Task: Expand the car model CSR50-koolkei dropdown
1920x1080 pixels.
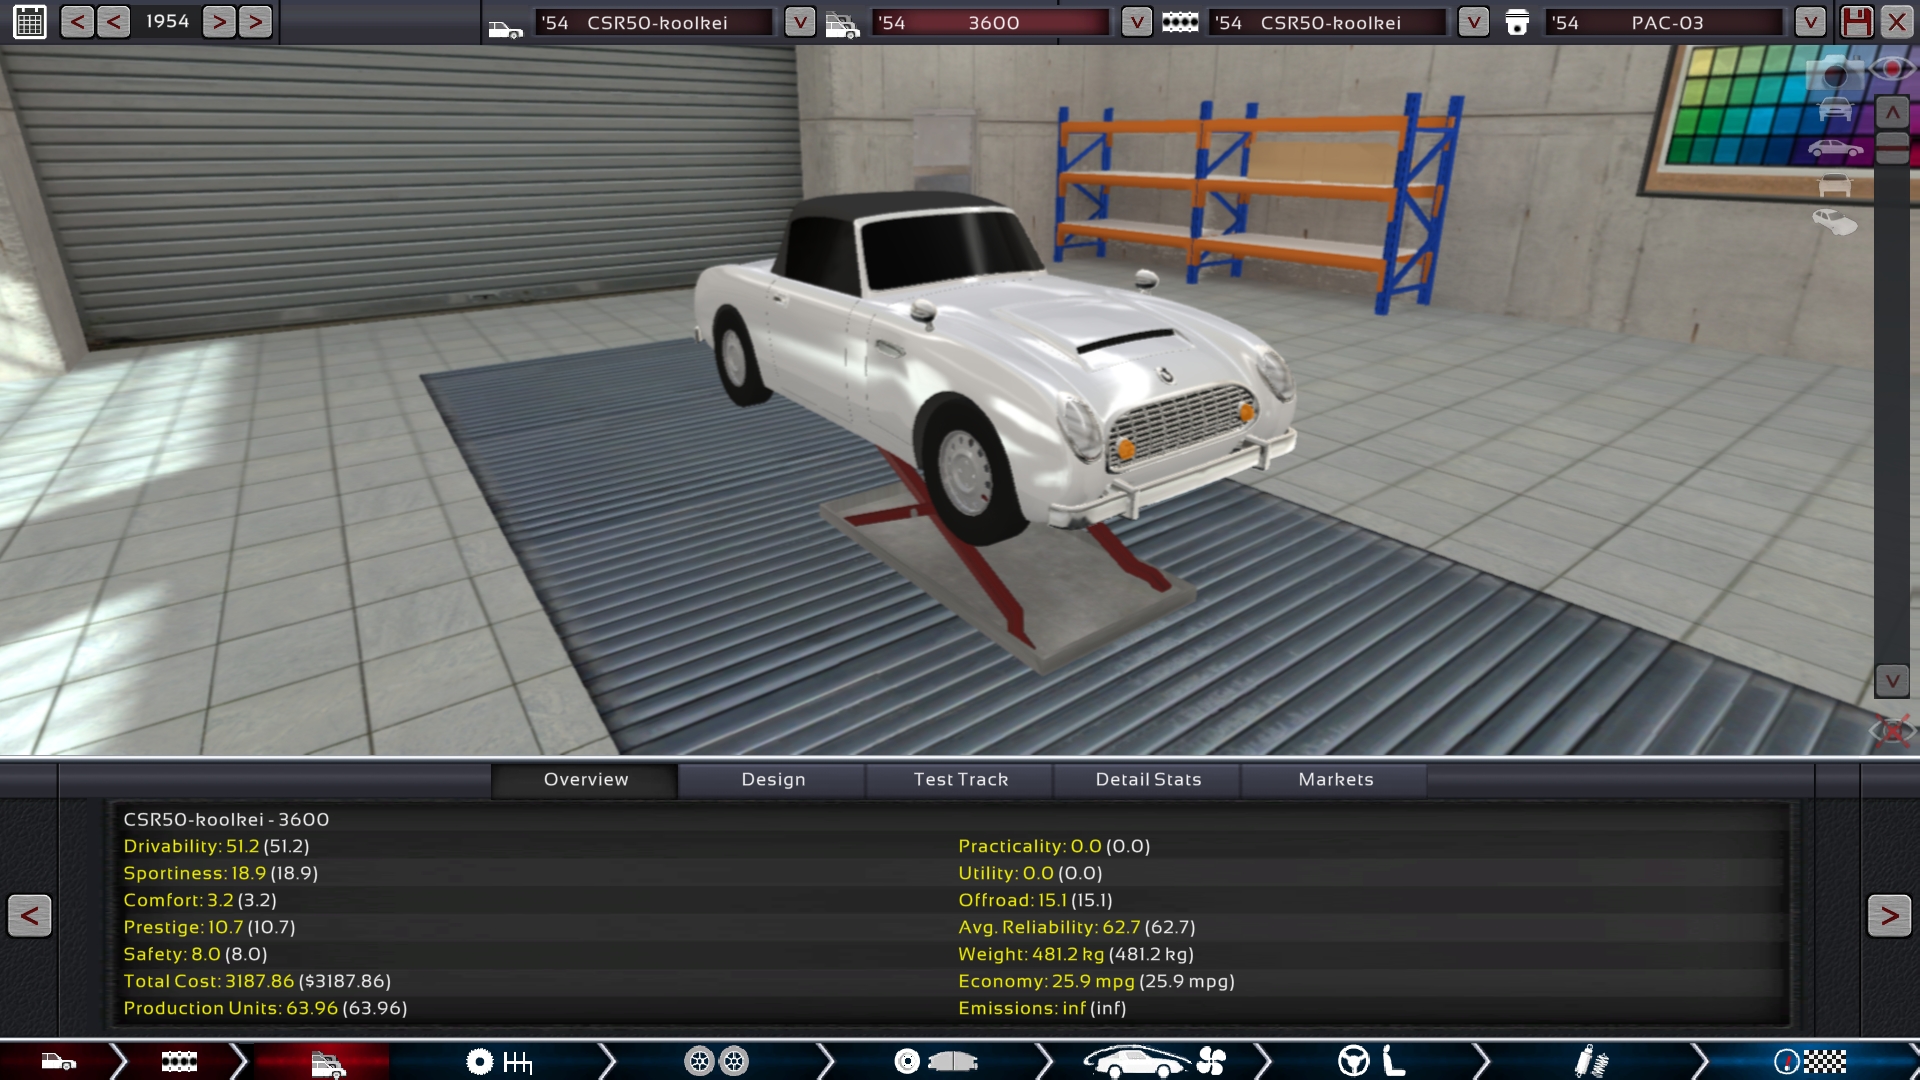Action: 799,22
